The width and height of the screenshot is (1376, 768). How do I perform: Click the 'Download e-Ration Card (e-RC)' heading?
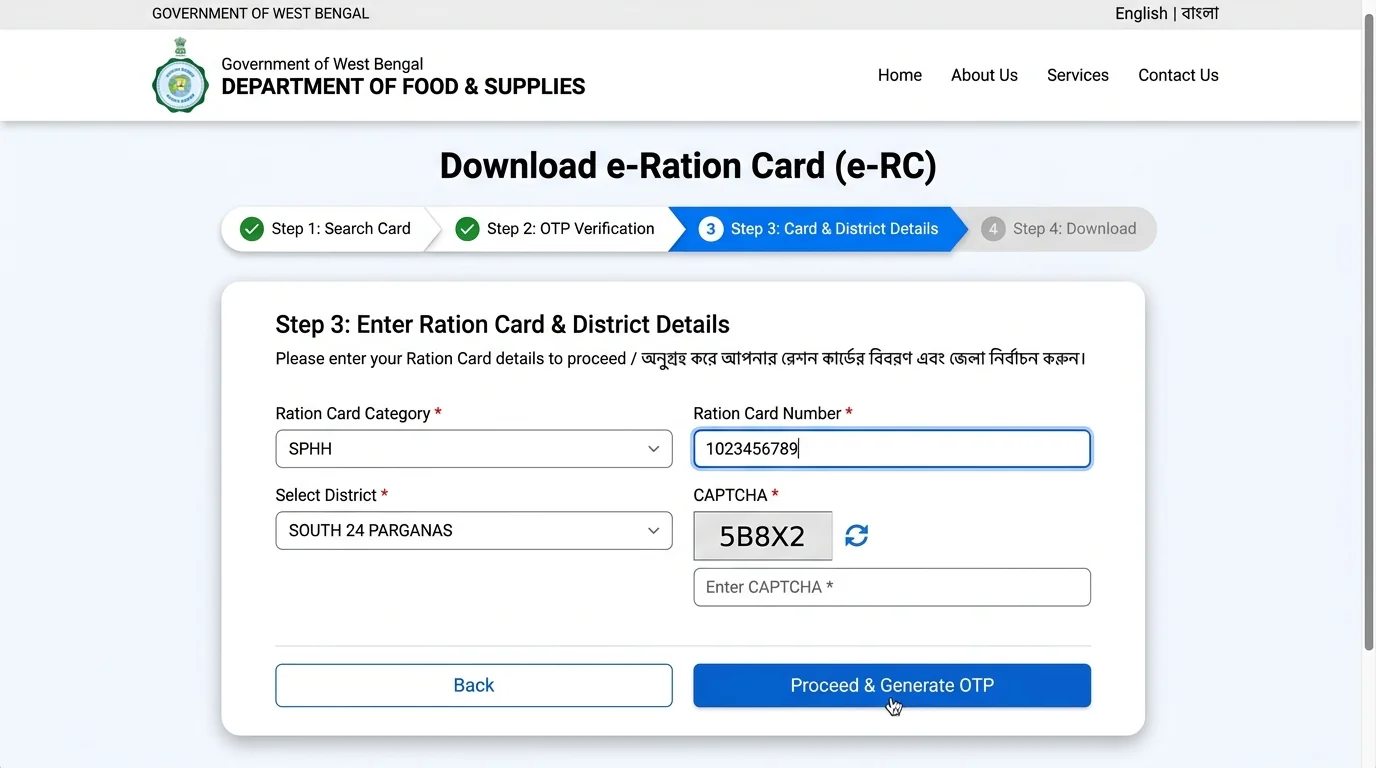coord(688,166)
